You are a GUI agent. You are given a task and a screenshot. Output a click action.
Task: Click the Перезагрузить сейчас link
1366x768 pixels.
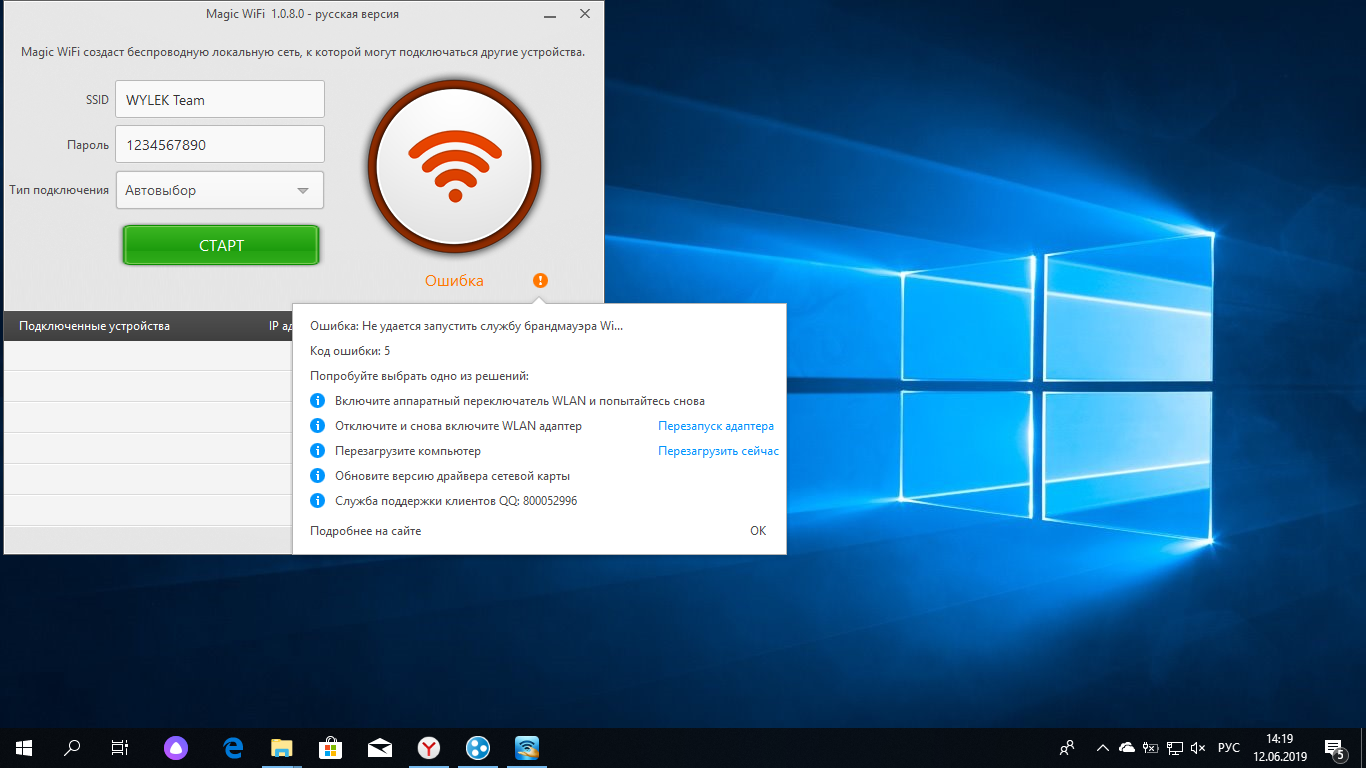pos(718,451)
